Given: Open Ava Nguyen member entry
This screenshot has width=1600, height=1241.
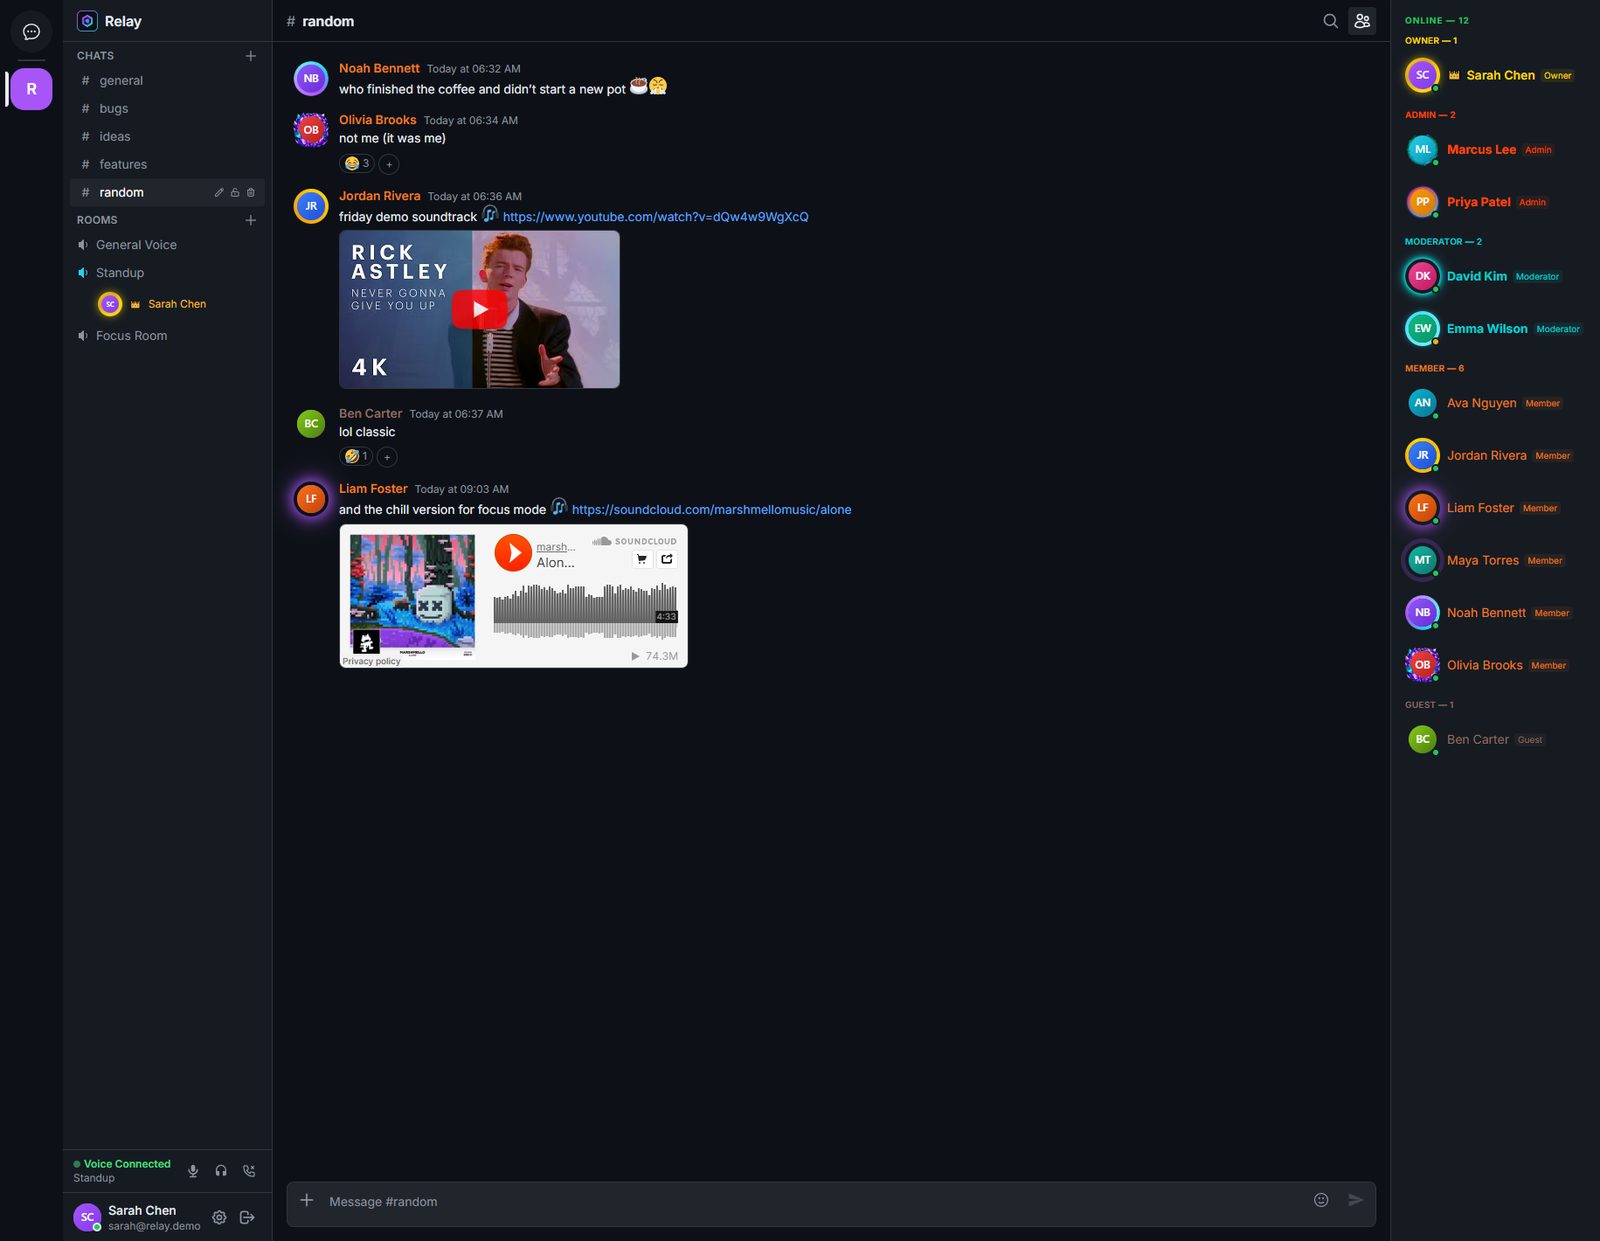Looking at the screenshot, I should [1495, 403].
